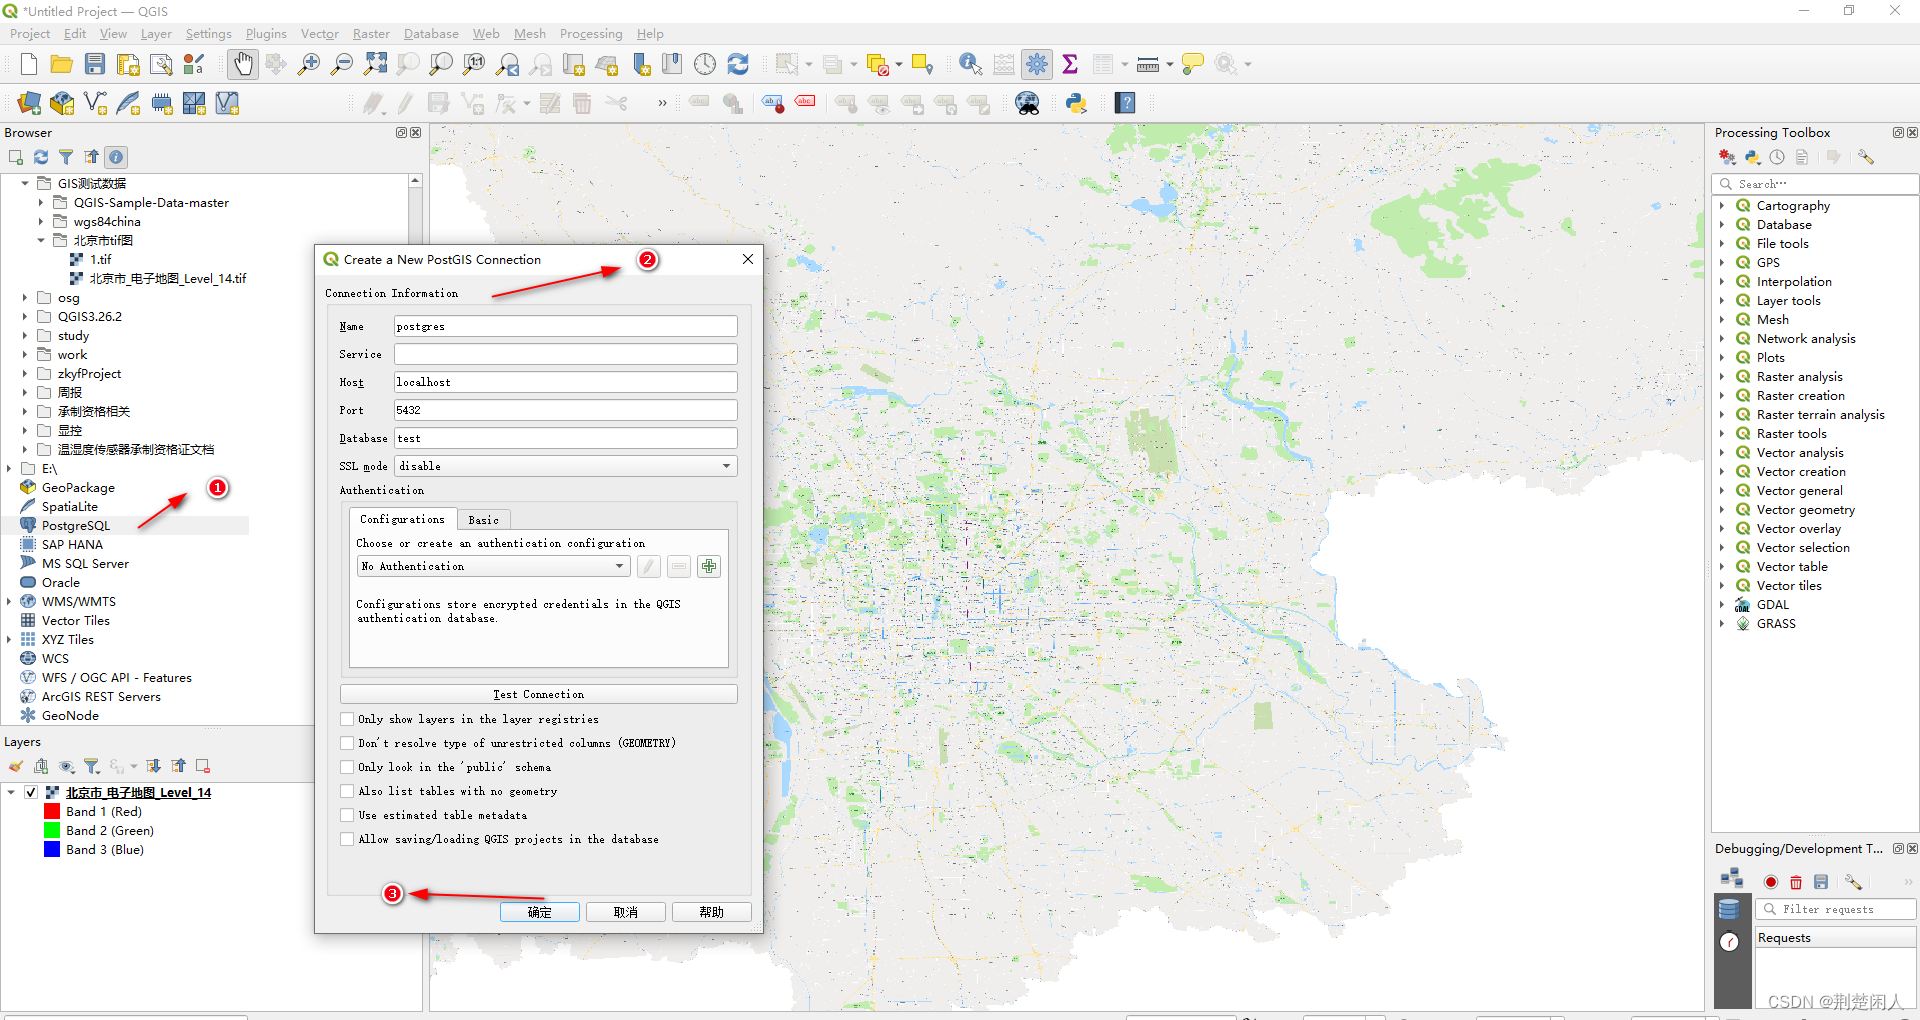This screenshot has width=1920, height=1020.
Task: Open the 'No Authentication' configuration dropdown
Action: [494, 566]
